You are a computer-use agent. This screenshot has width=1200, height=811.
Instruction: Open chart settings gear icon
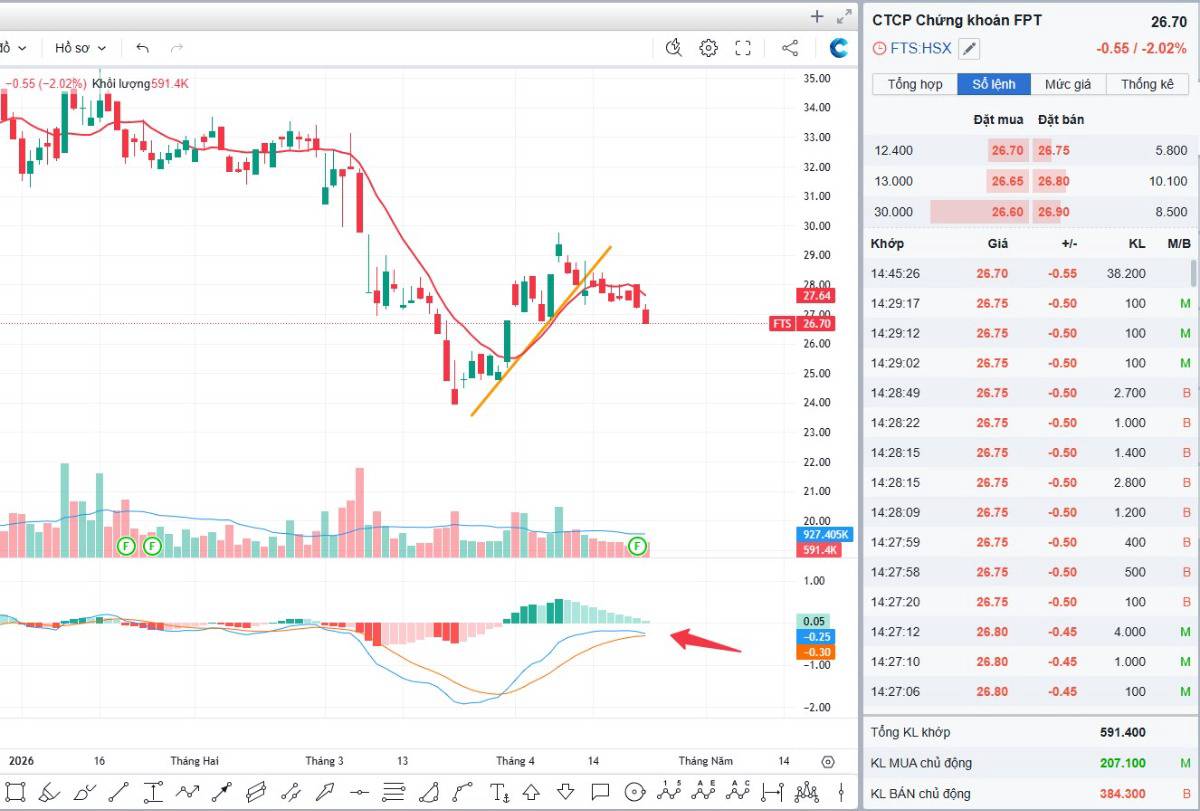(x=709, y=48)
